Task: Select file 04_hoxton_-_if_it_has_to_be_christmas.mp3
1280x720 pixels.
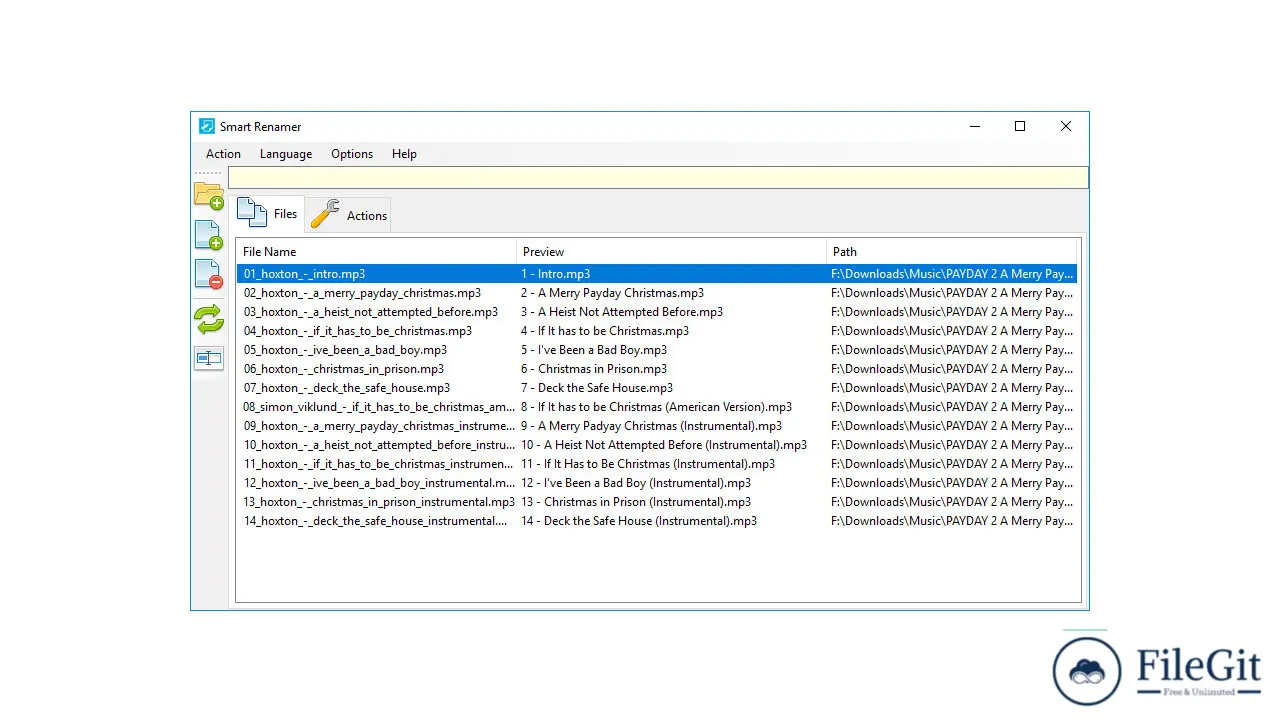Action: 358,331
